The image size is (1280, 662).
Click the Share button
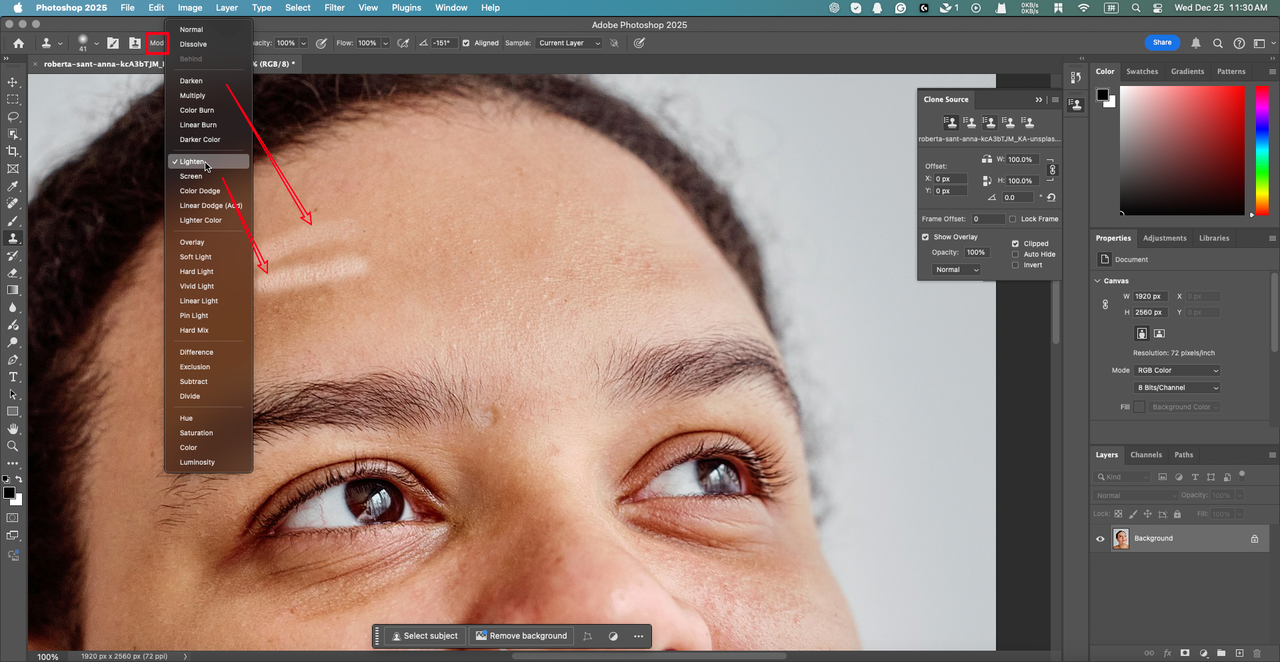[1162, 43]
